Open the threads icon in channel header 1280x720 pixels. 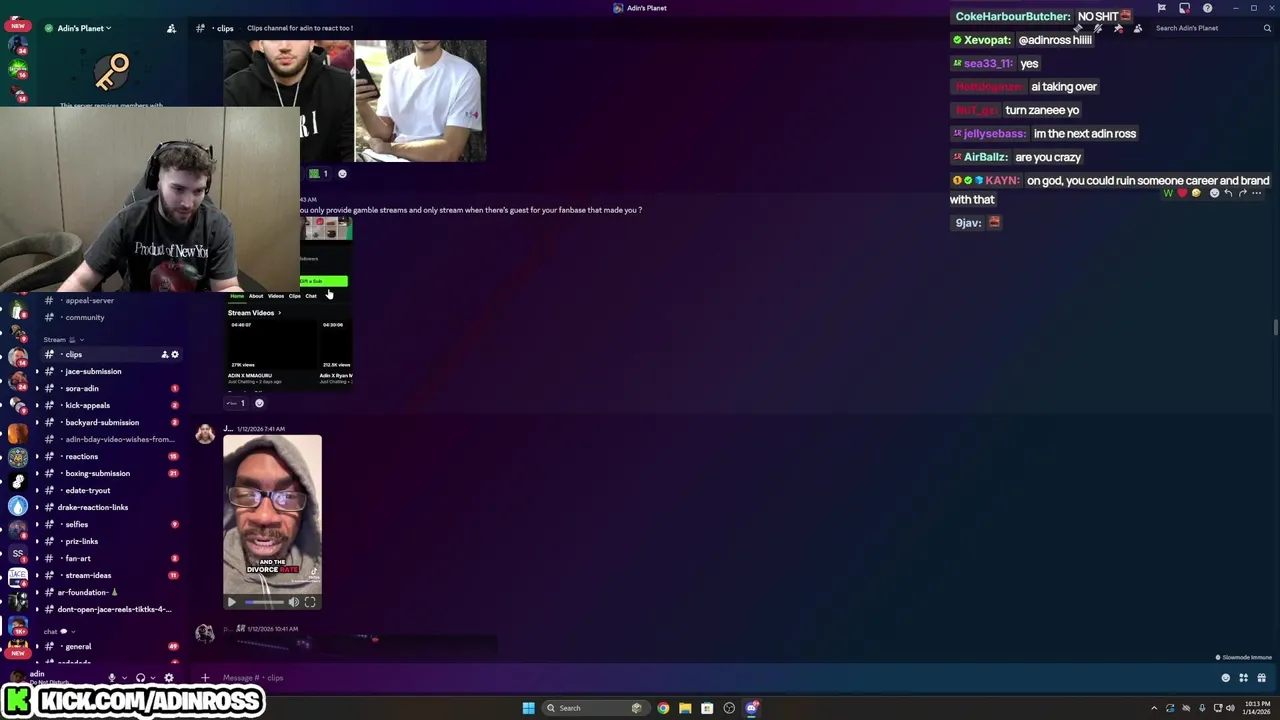1078,28
